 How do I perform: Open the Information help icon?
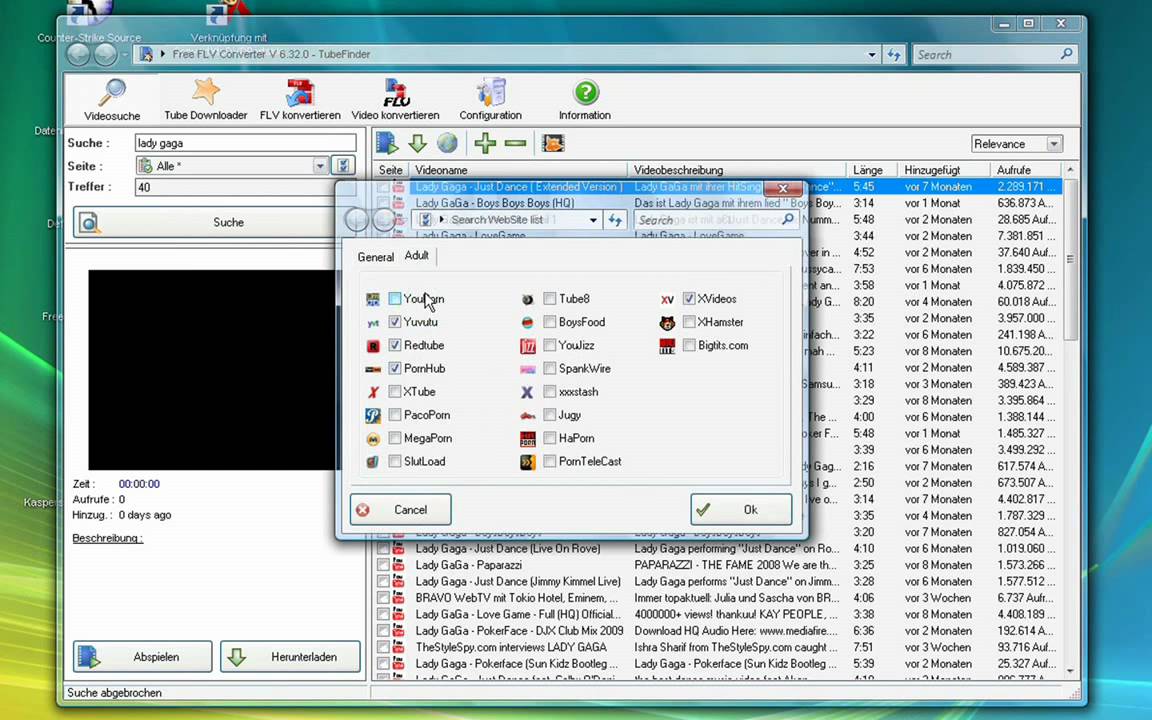585,99
